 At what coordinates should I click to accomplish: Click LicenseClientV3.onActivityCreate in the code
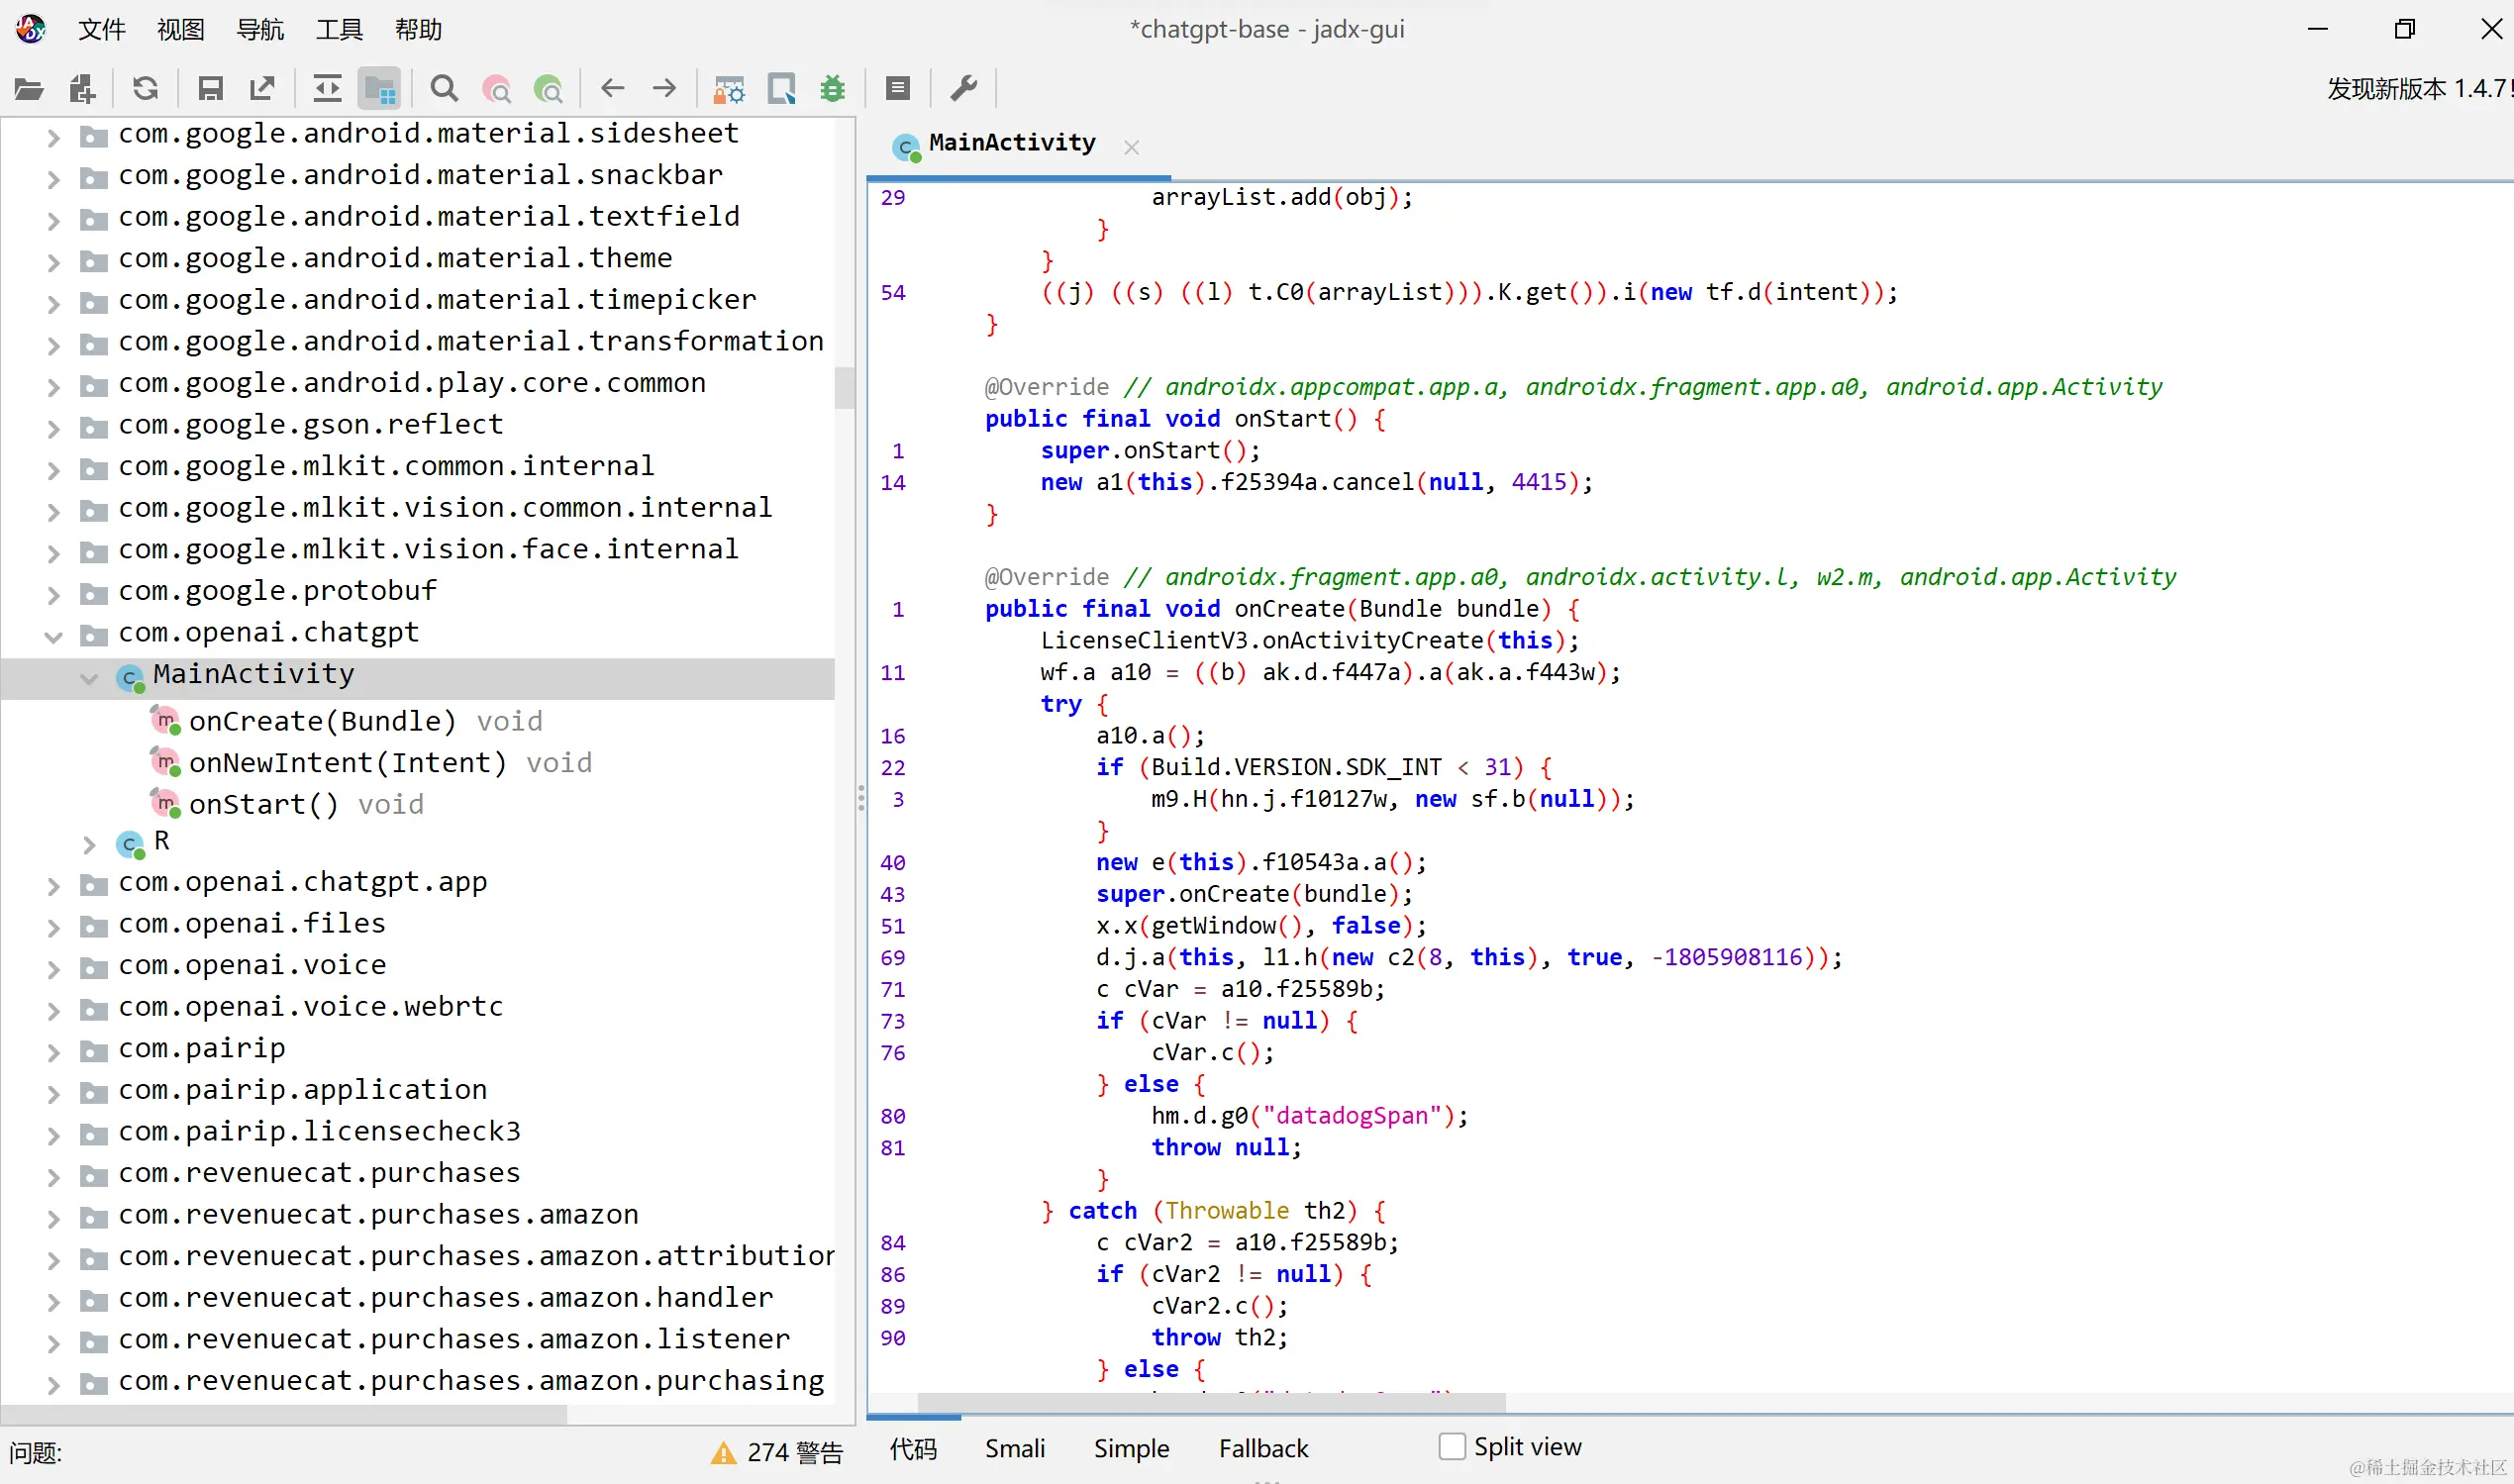(x=1262, y=640)
